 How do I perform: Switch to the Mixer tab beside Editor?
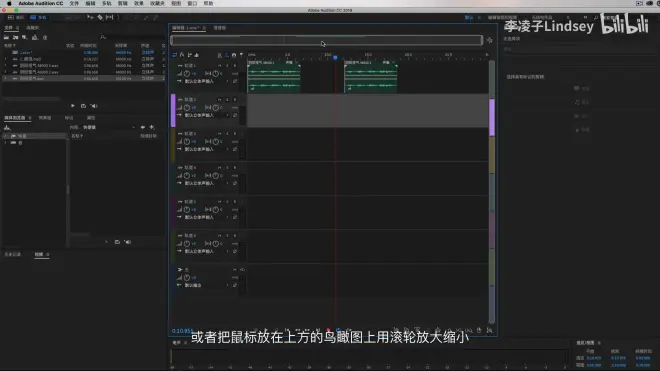pyautogui.click(x=219, y=28)
